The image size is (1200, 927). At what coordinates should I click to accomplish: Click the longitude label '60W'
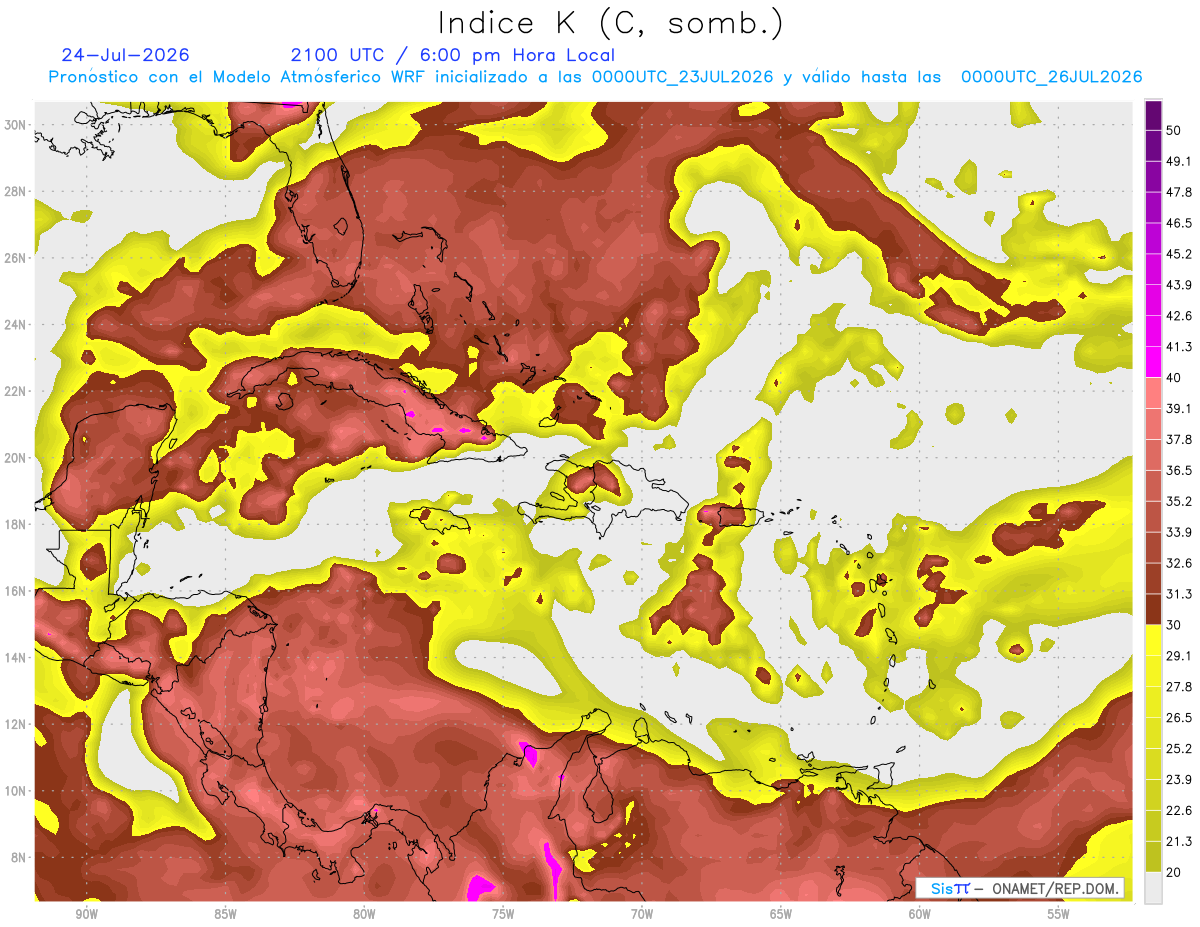920,915
